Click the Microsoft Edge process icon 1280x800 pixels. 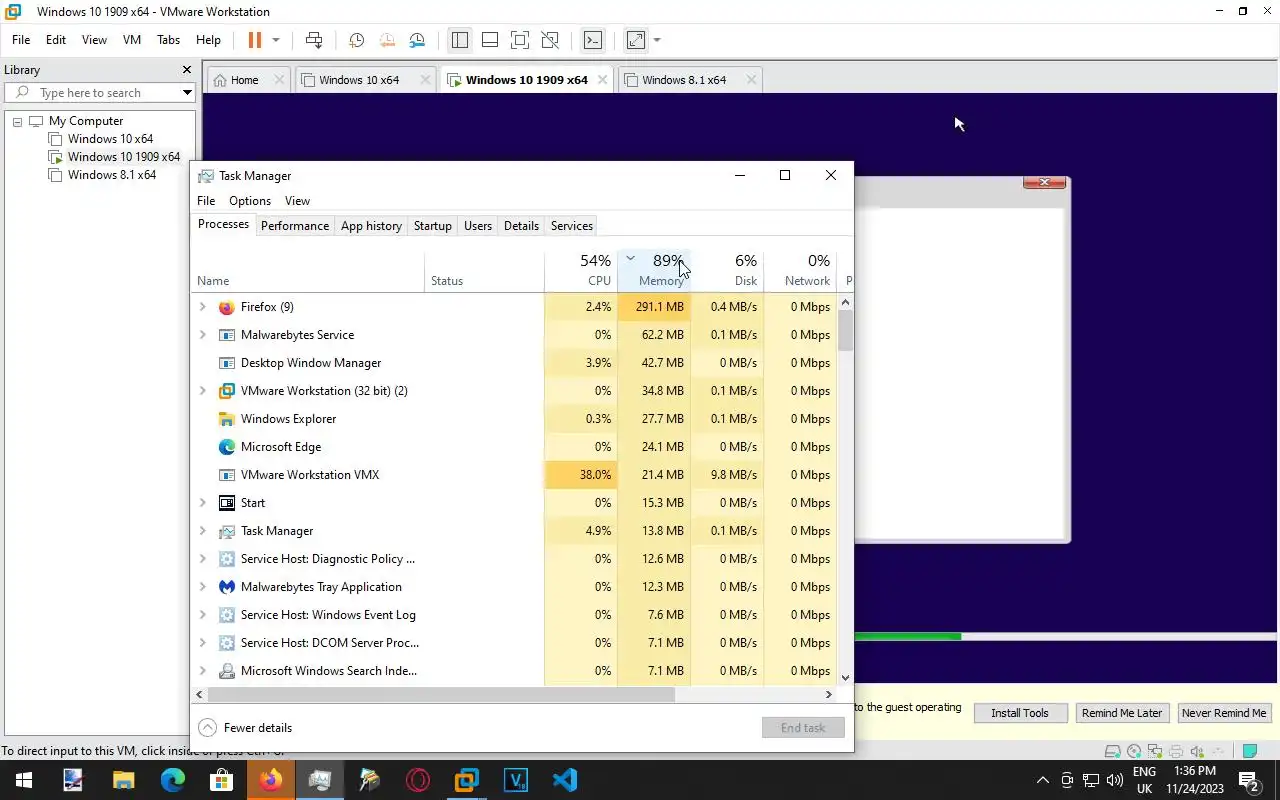(227, 447)
